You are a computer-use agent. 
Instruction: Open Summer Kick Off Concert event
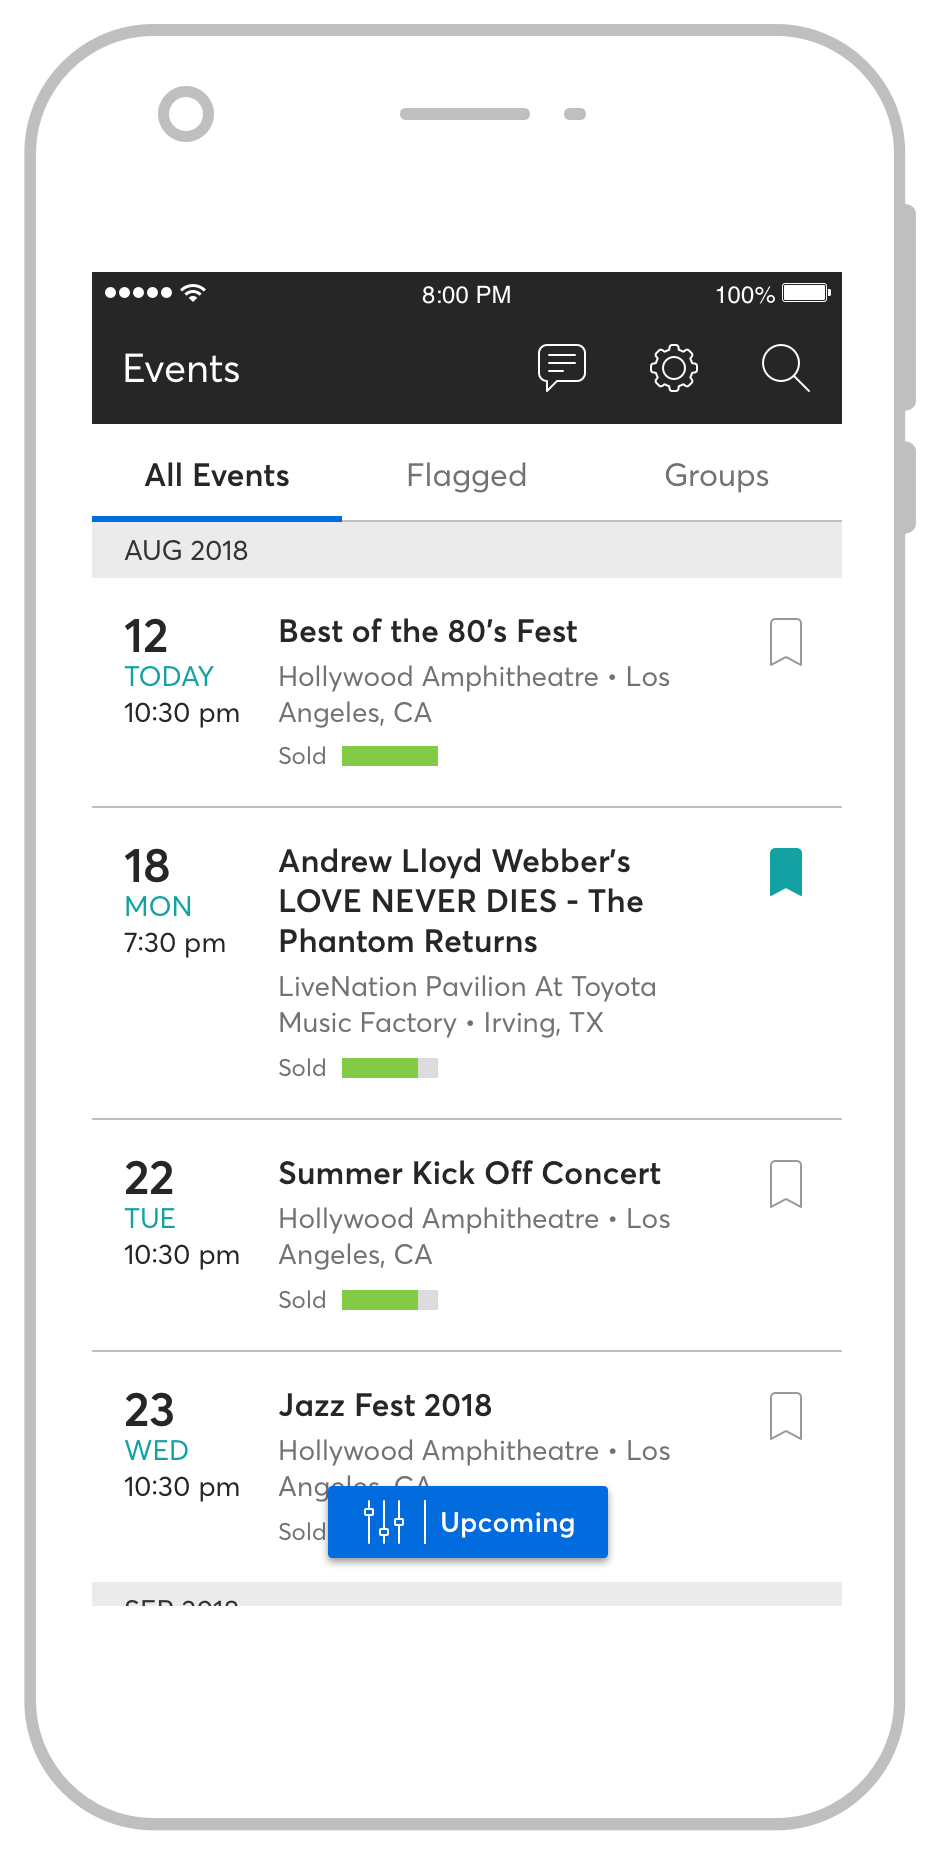click(469, 1174)
